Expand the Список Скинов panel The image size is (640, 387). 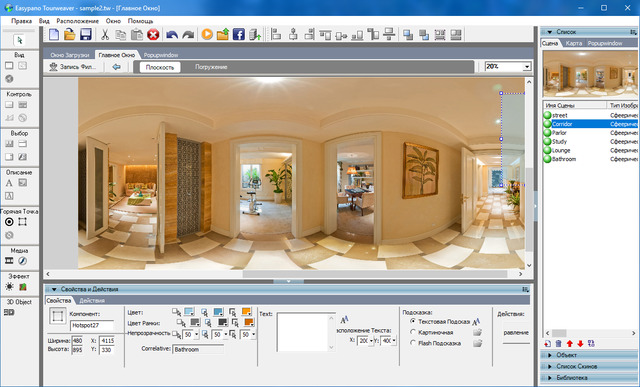click(550, 367)
